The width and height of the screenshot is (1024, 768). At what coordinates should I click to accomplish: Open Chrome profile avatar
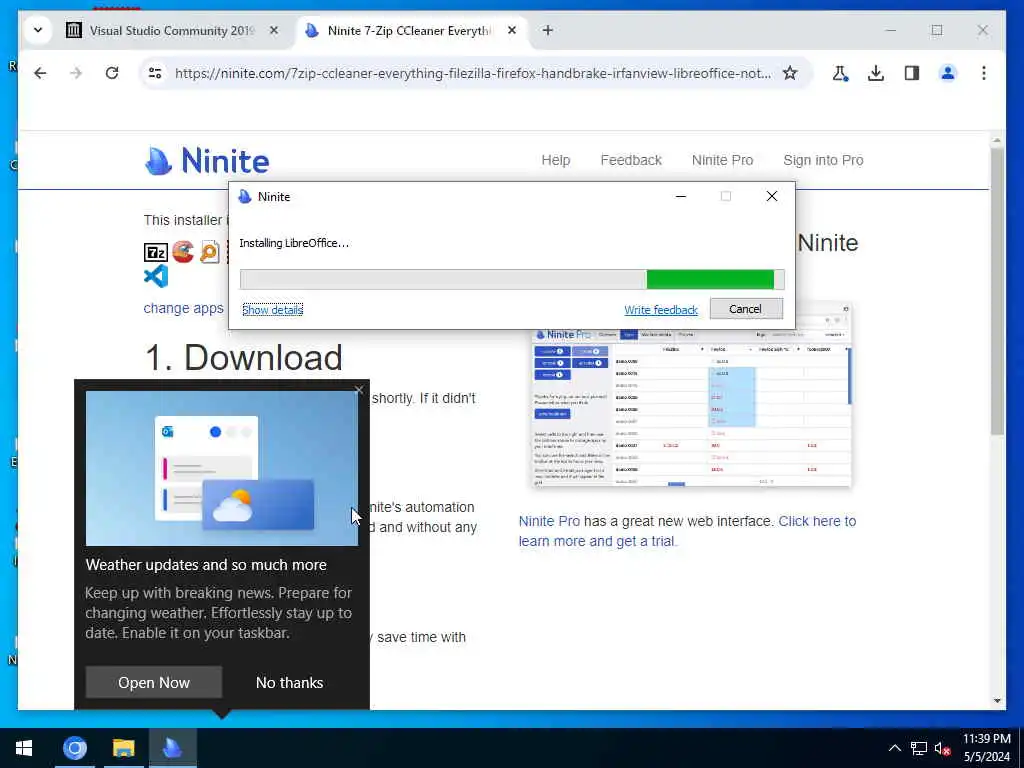pyautogui.click(x=948, y=73)
